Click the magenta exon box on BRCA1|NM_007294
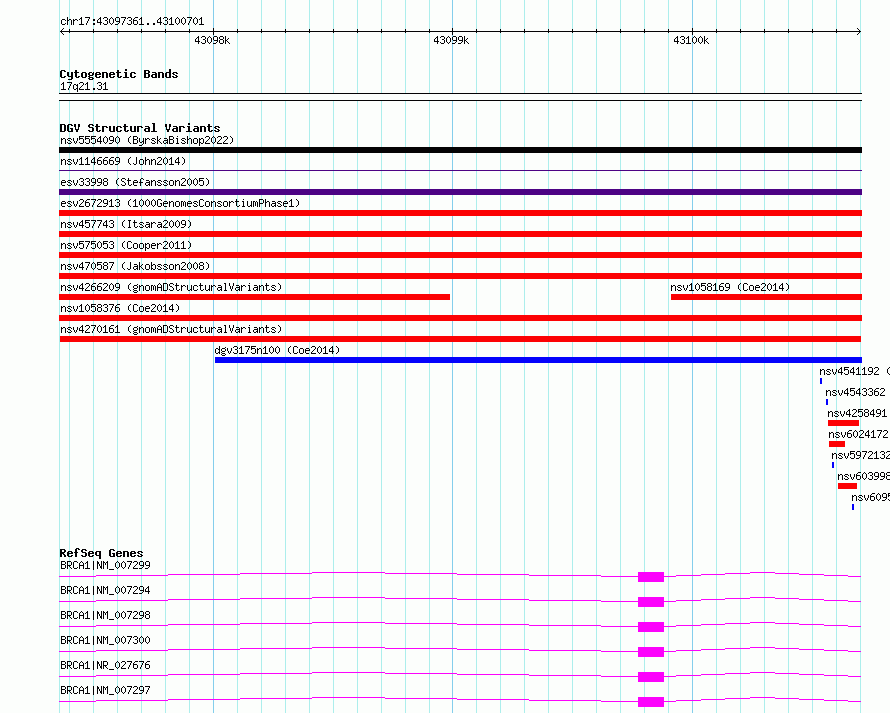 pos(651,602)
